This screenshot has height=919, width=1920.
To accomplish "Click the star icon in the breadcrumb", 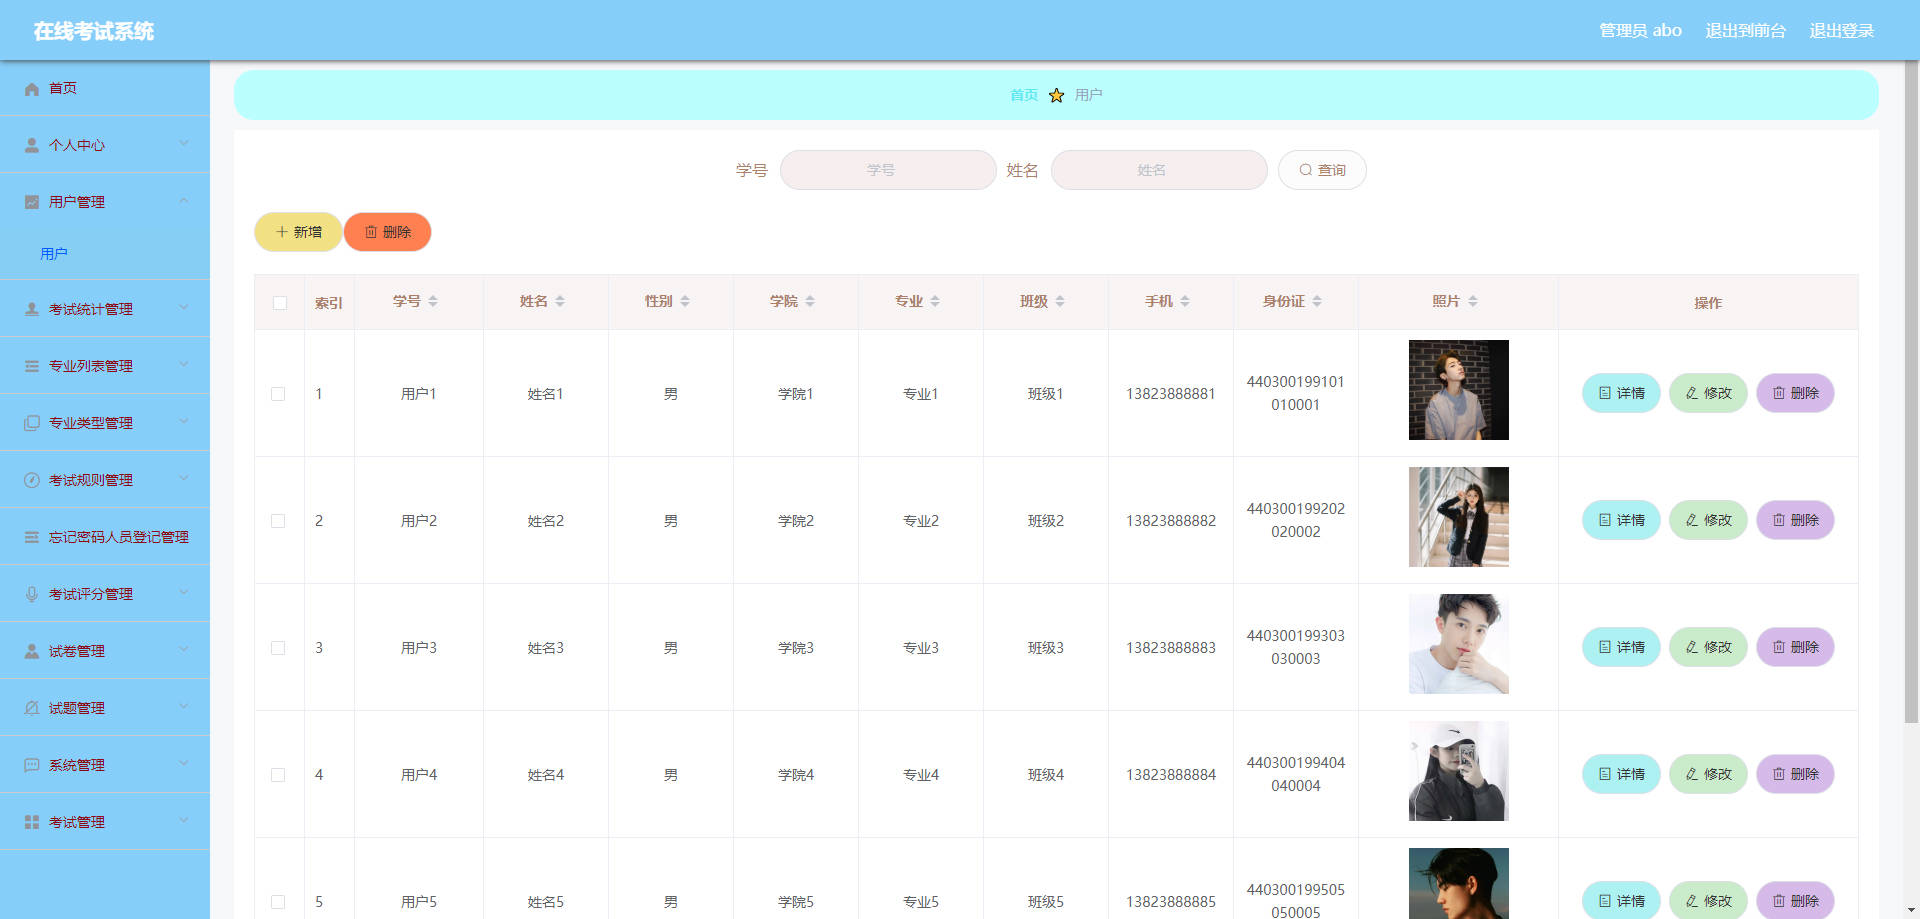I will [1056, 95].
